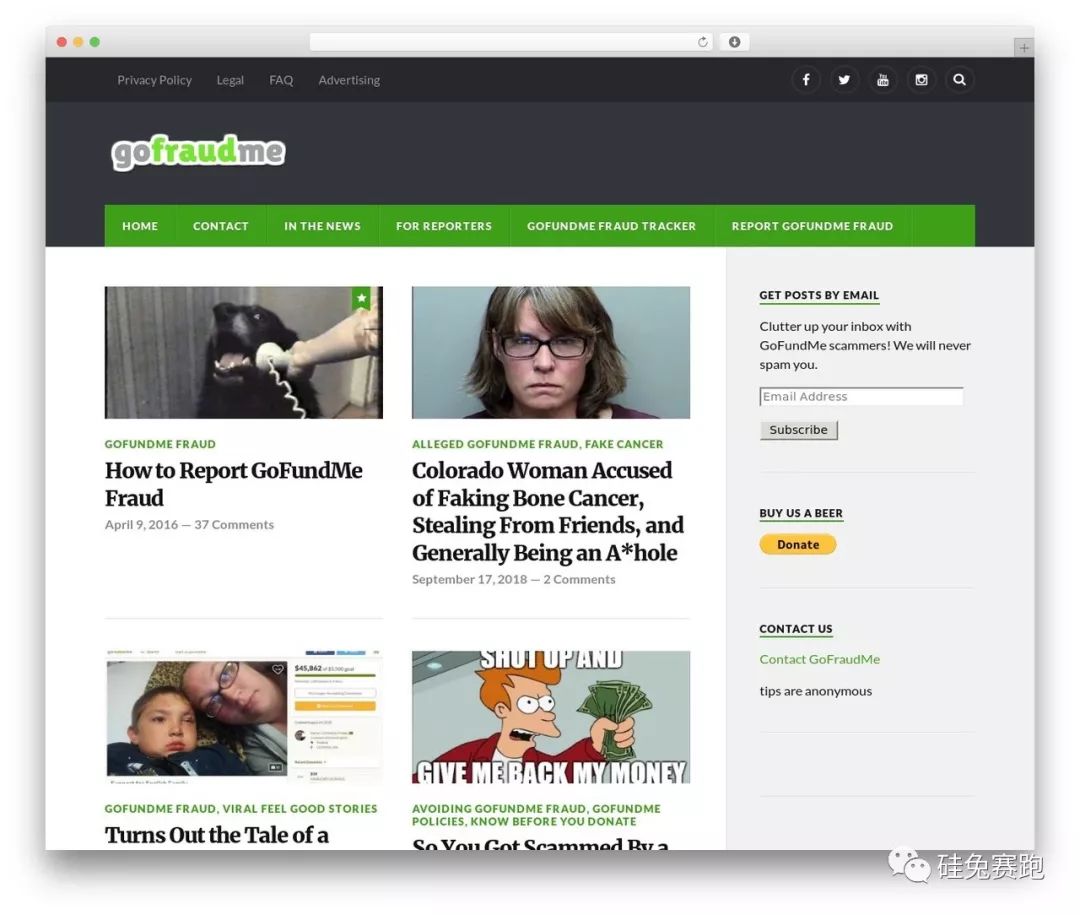Click the gofraudme site logo
Screen dimensions: 1080x915
(198, 152)
